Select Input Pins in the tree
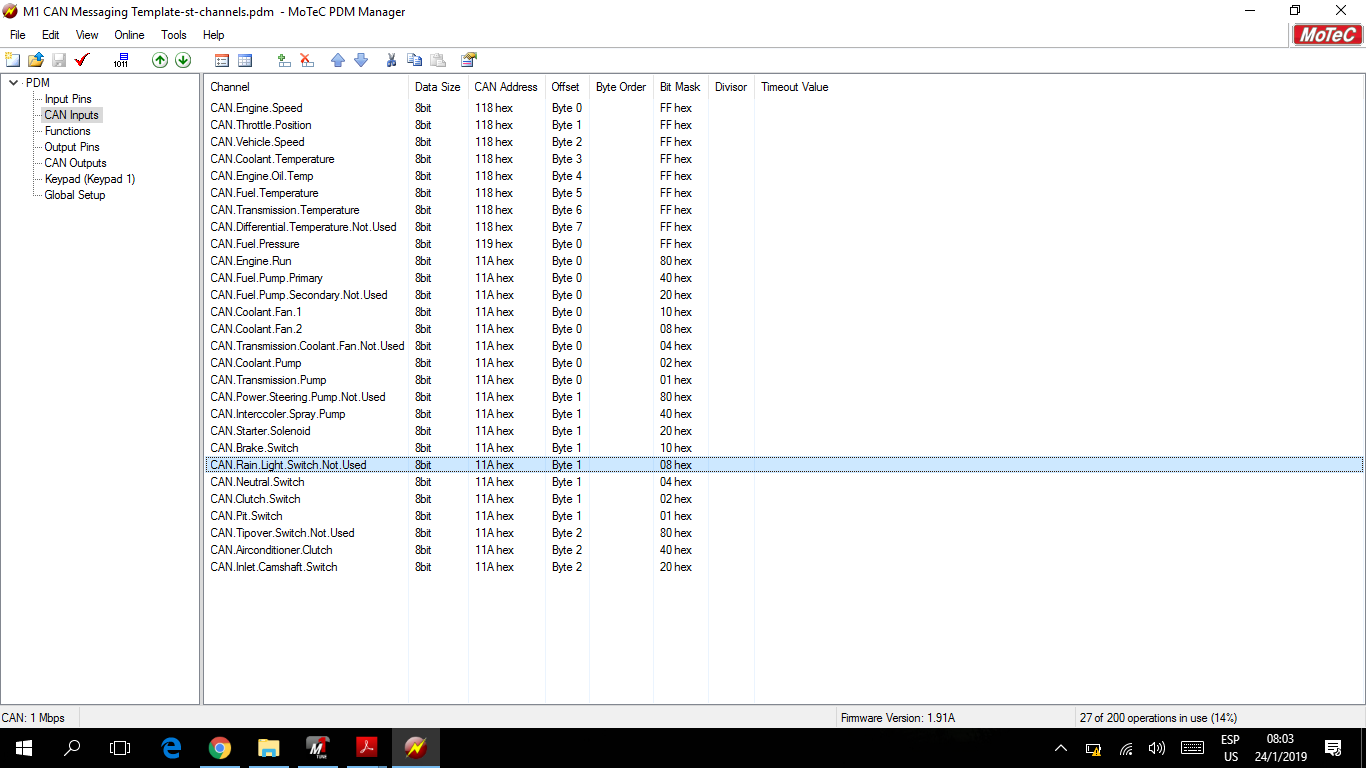1366x768 pixels. tap(68, 99)
